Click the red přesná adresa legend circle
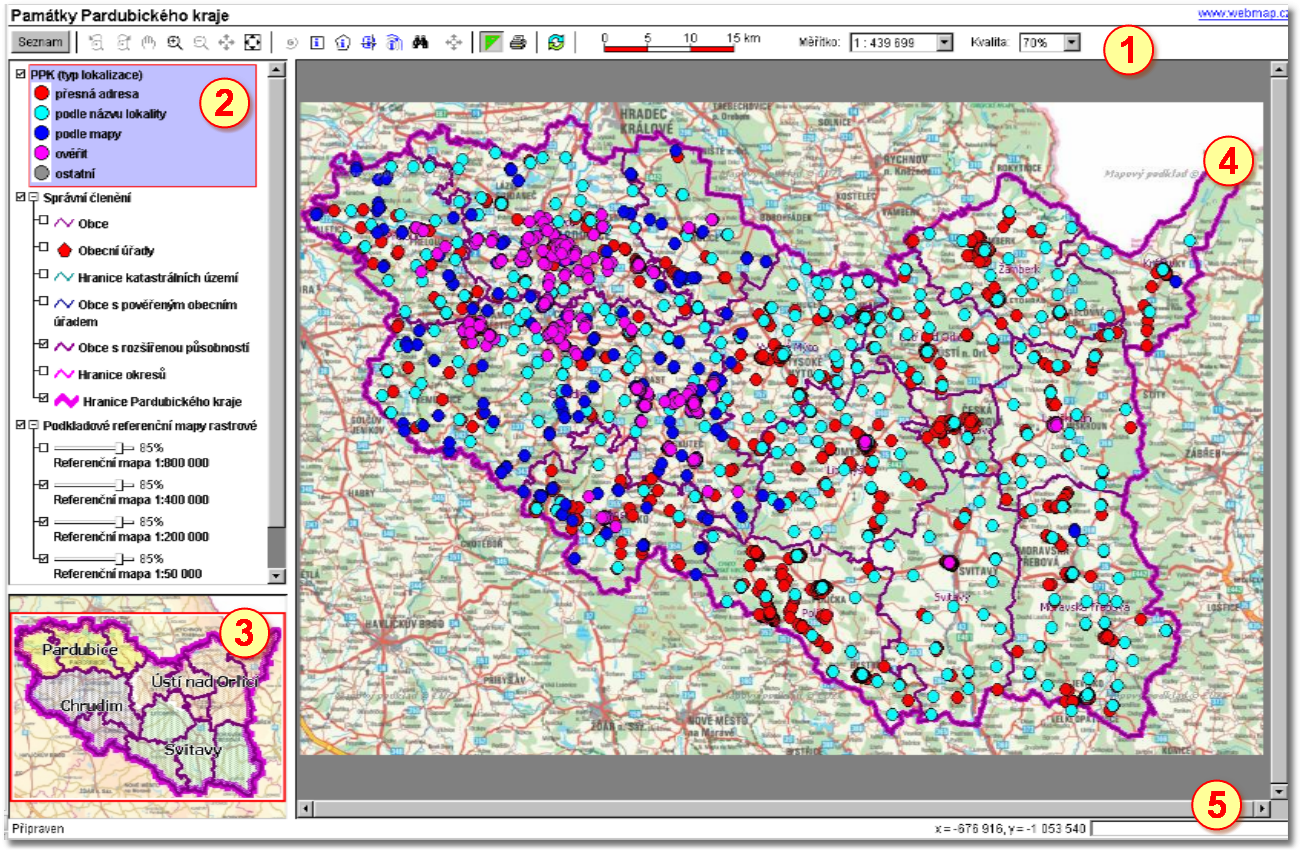Screen dimensions: 1302x854 pos(41,94)
